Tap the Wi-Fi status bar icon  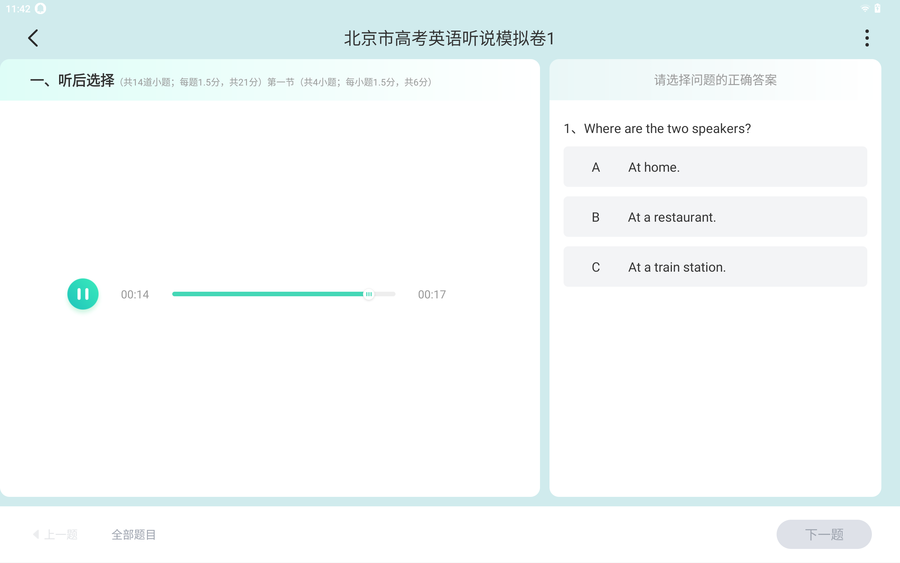click(x=864, y=8)
